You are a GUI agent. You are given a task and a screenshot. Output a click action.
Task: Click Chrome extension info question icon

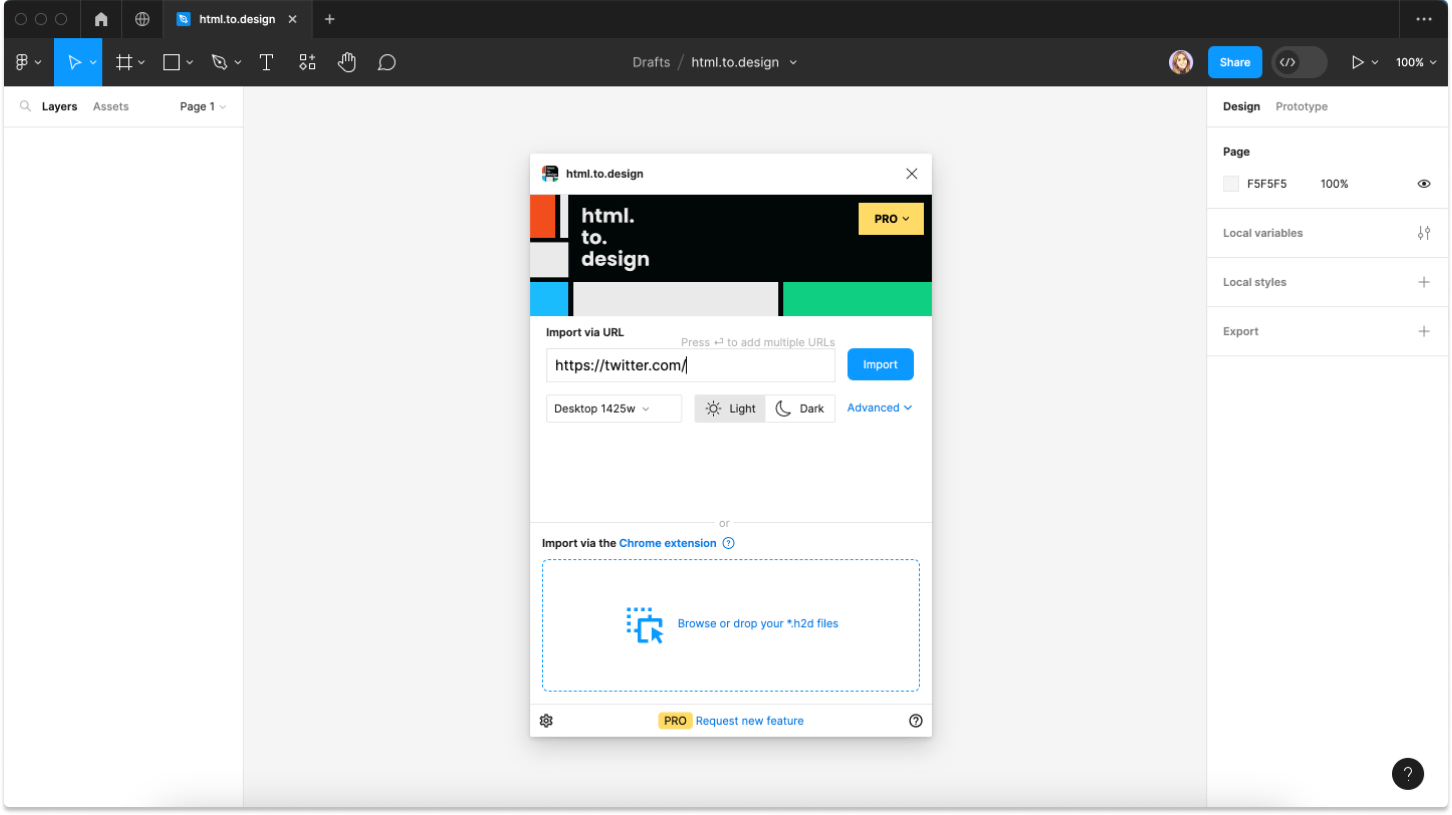(728, 543)
